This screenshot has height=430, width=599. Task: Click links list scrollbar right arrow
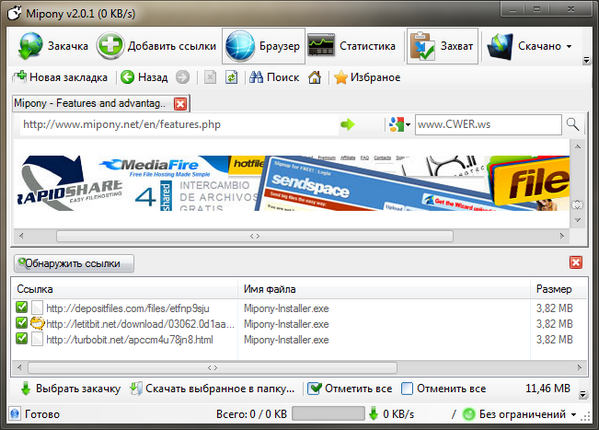click(x=580, y=368)
